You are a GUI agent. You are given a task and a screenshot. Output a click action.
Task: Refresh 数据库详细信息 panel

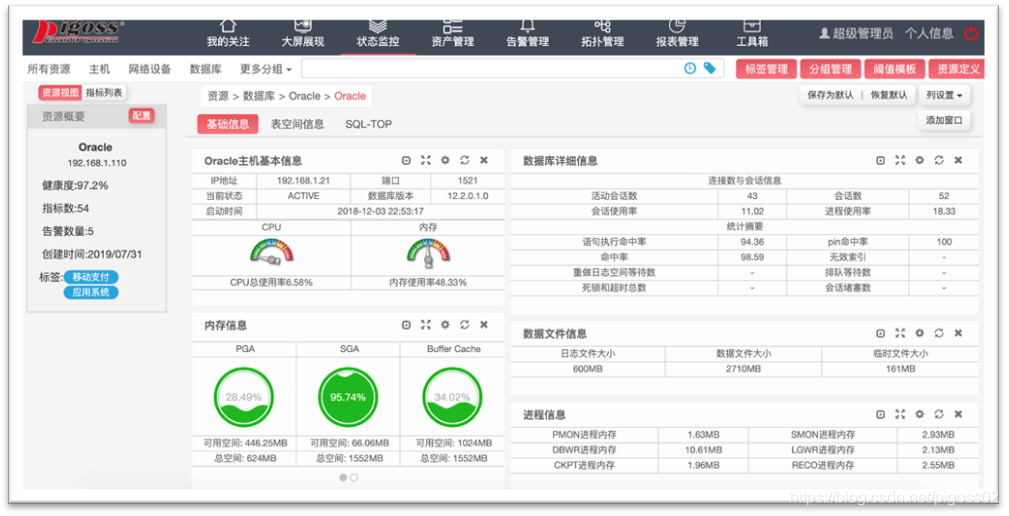939,160
